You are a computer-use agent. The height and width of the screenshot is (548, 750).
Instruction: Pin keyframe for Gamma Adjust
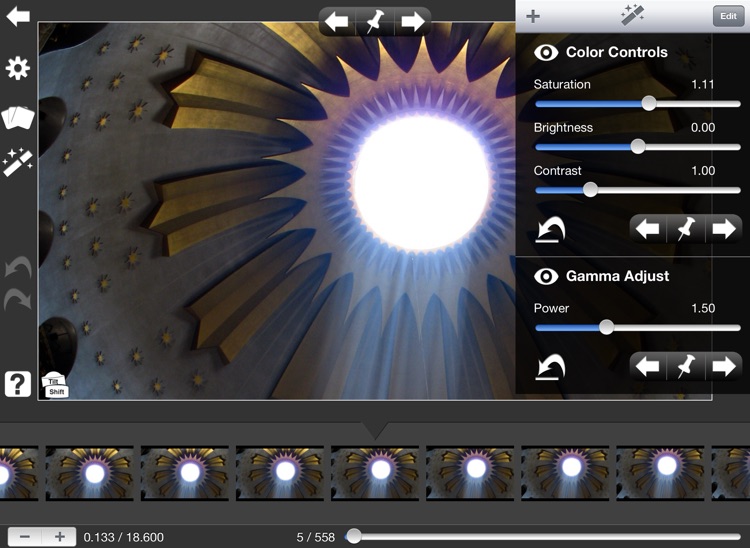[686, 367]
